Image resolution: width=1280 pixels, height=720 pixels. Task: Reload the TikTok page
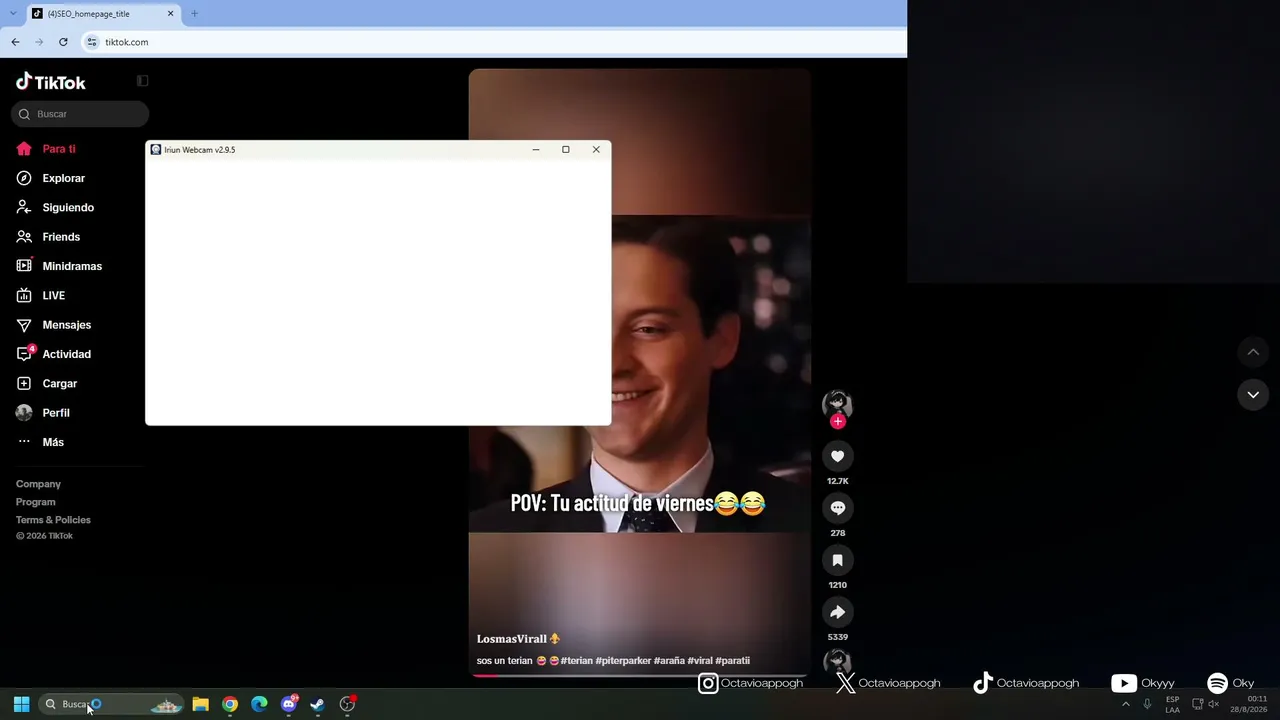[63, 42]
